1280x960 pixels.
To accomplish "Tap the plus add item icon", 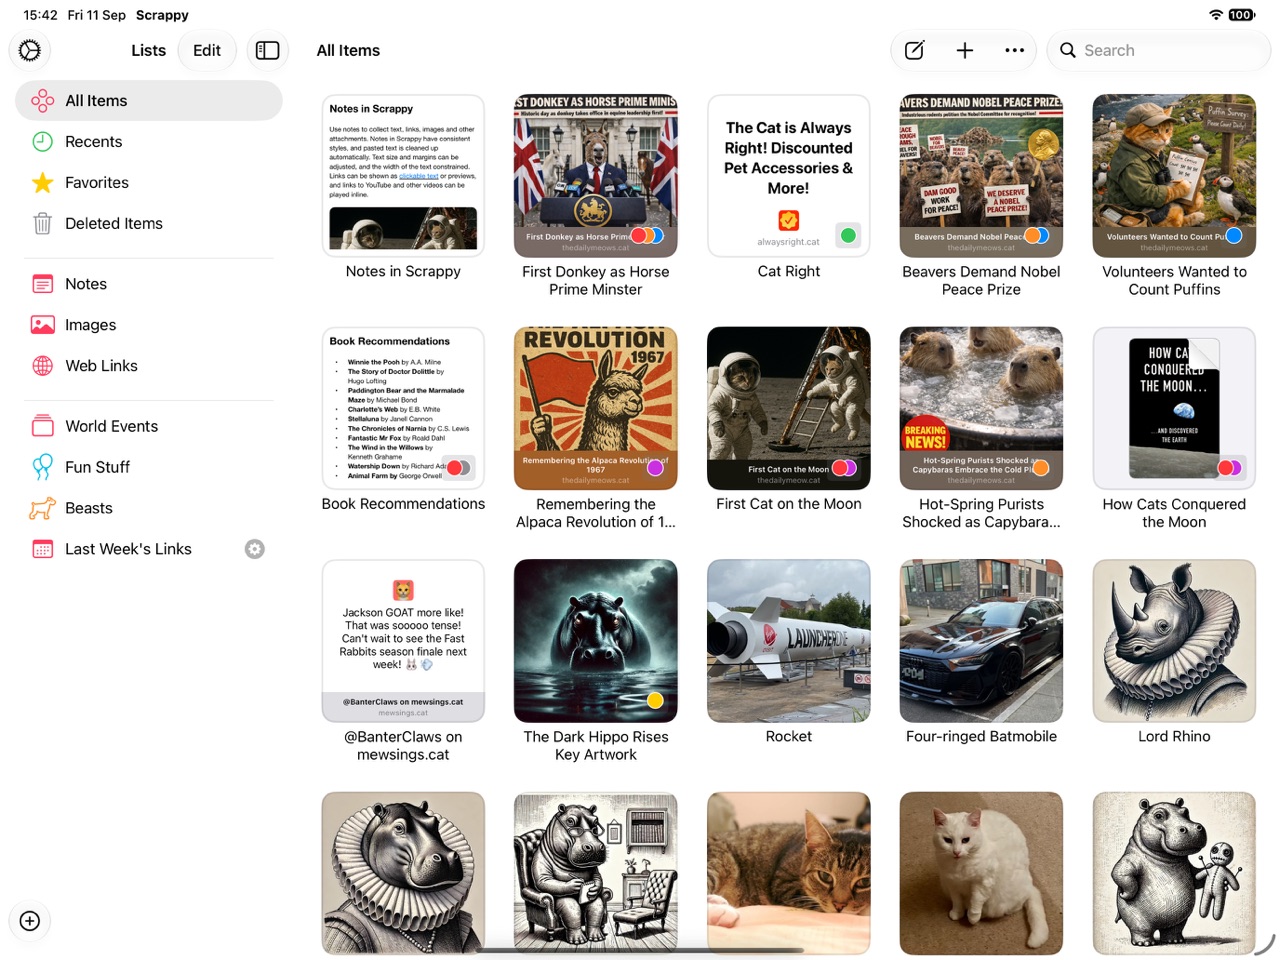I will click(x=965, y=50).
